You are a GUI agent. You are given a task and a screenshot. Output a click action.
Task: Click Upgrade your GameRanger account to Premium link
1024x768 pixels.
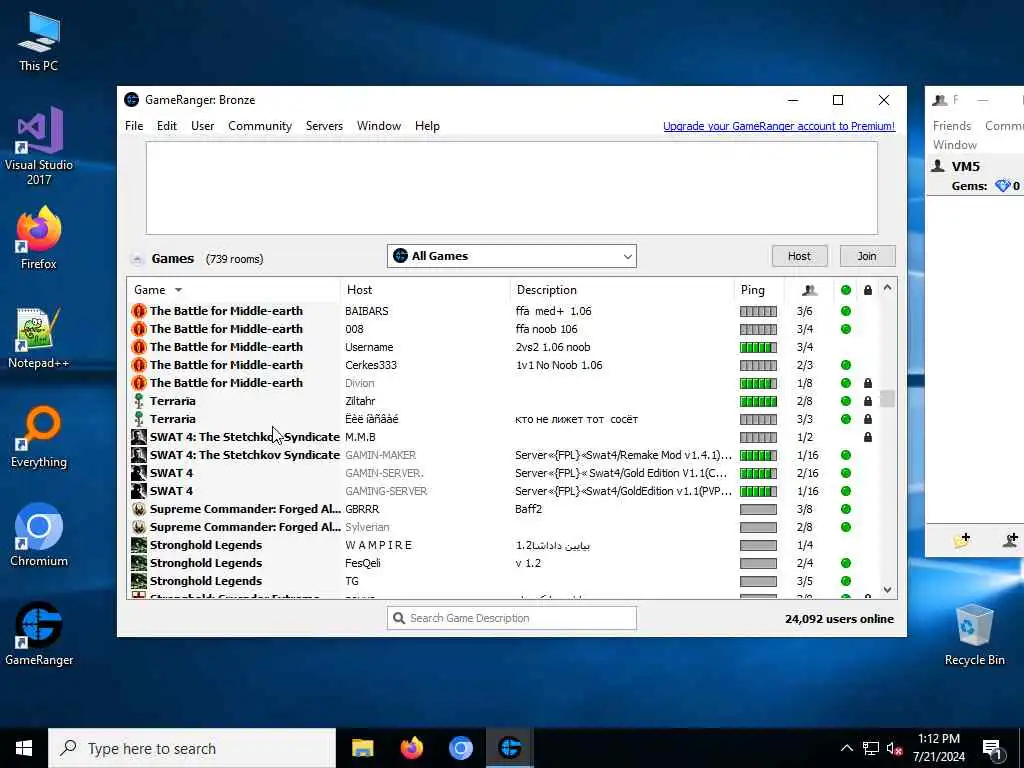778,126
